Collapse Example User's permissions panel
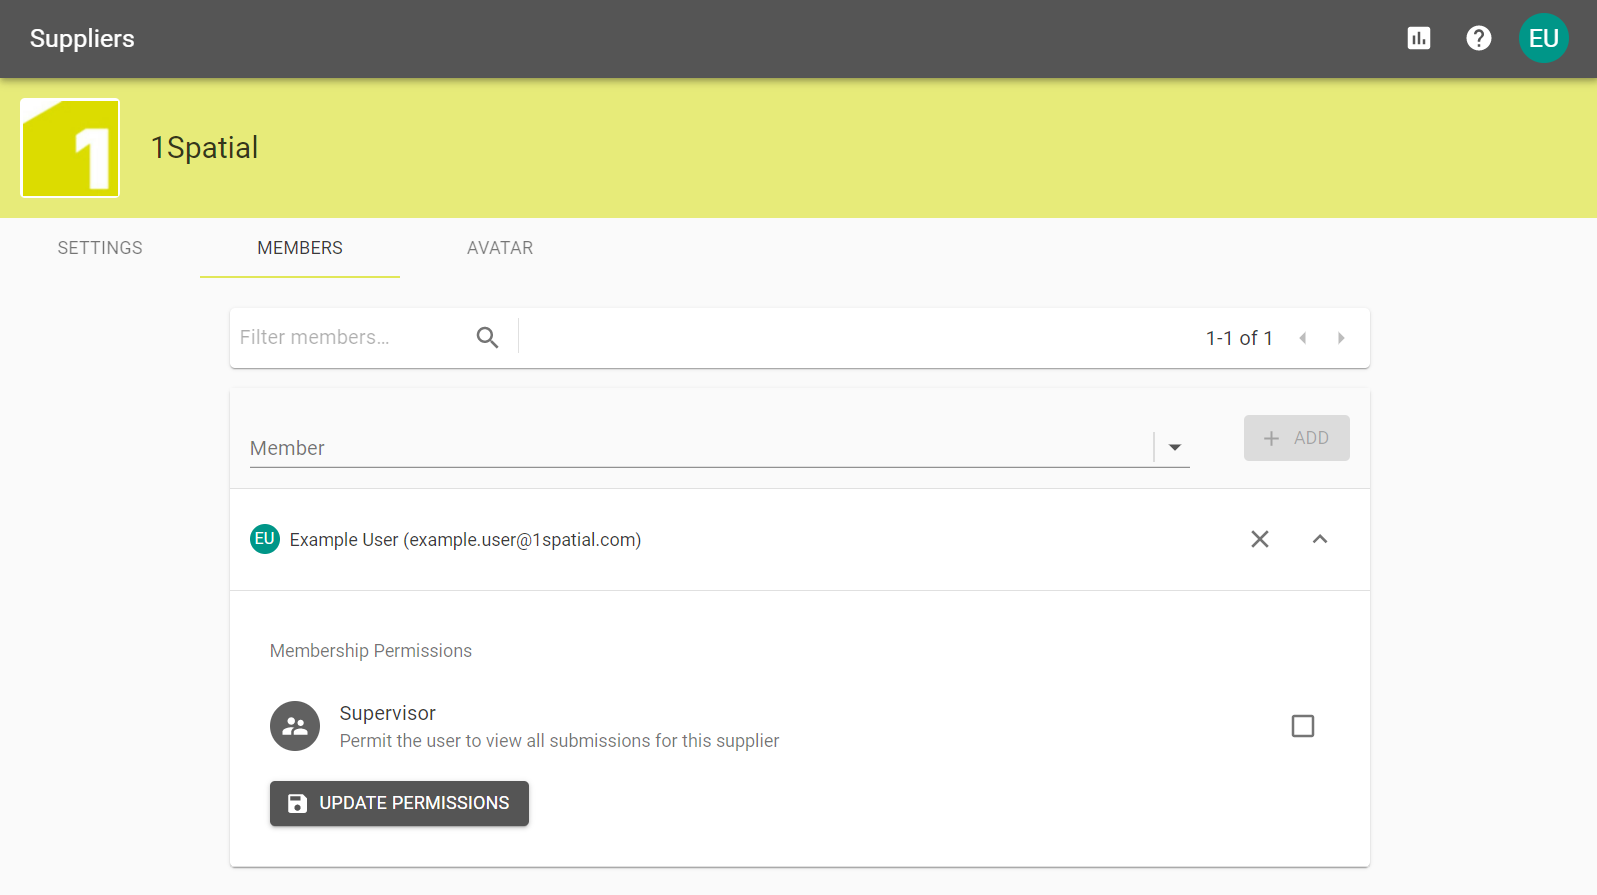The height and width of the screenshot is (895, 1597). coord(1320,539)
